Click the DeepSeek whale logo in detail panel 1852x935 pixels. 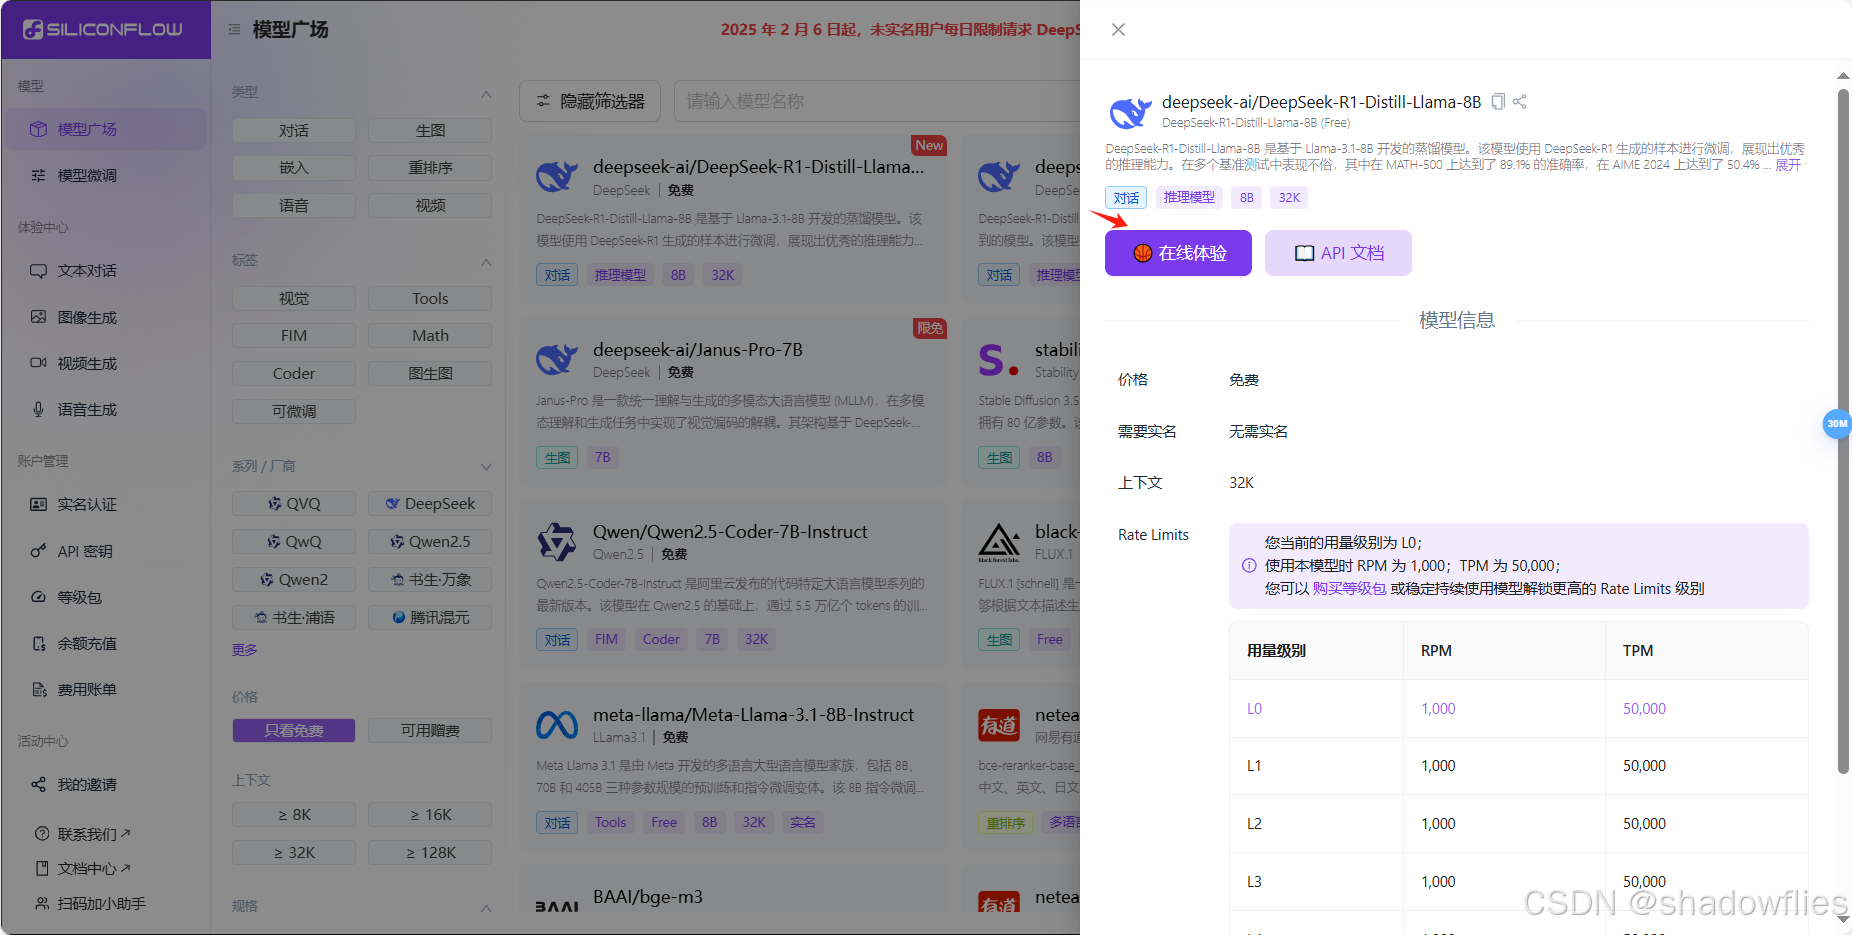(1130, 112)
